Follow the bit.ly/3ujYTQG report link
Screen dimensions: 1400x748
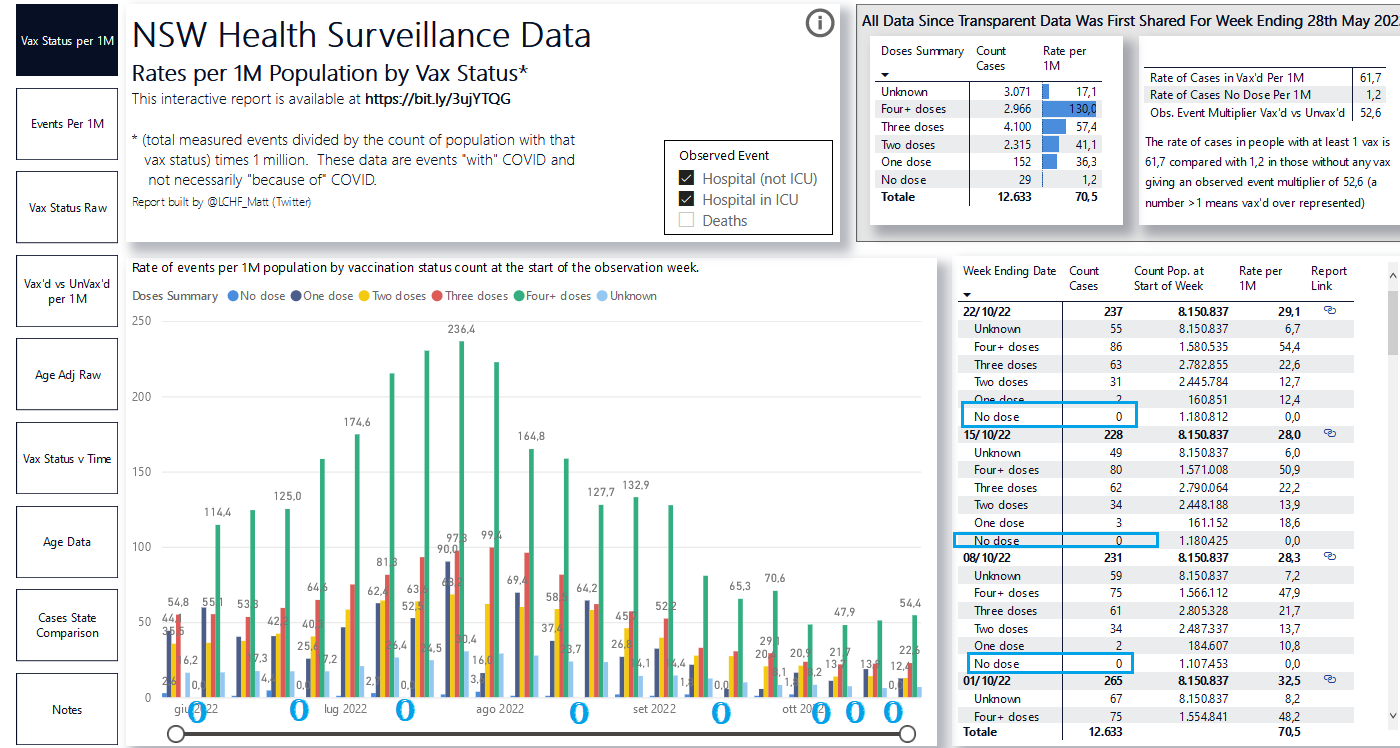pos(438,99)
